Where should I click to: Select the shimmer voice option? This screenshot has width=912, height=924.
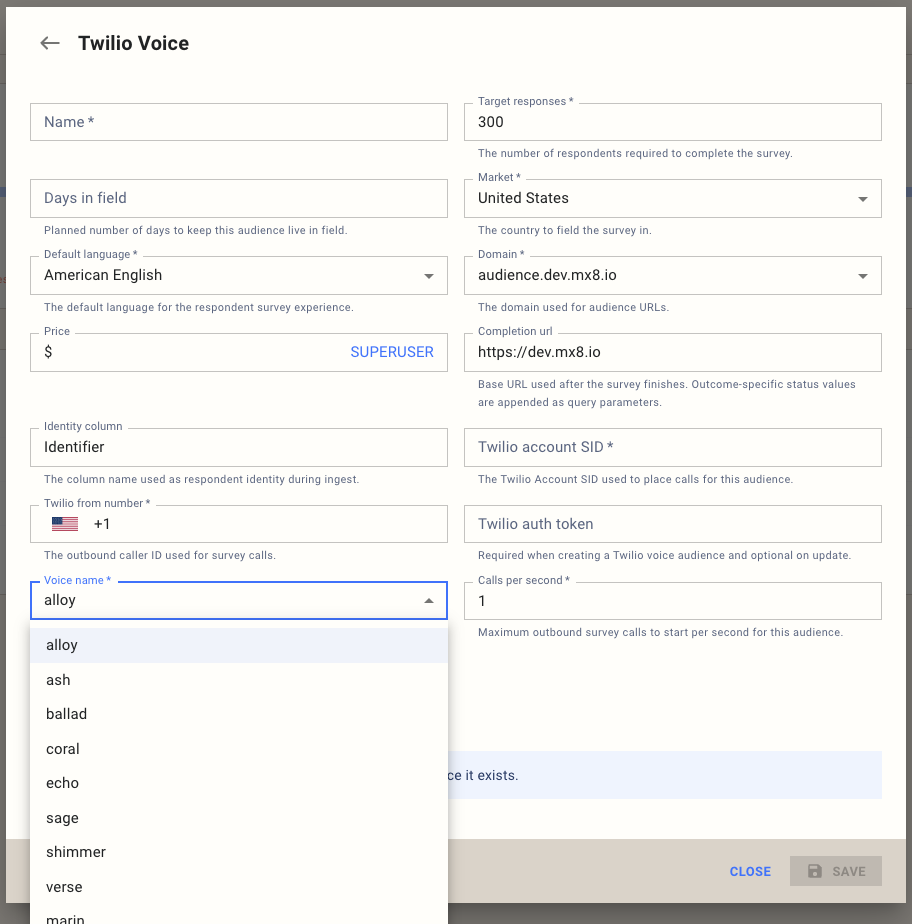76,851
